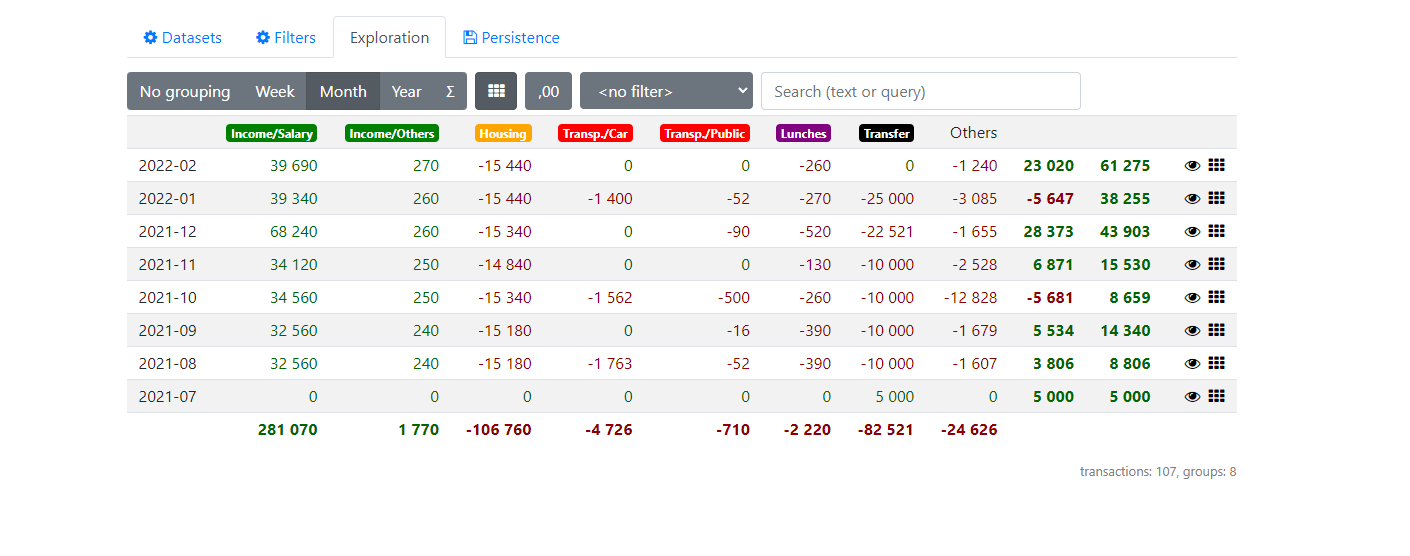Expand the <no filter> dropdown
1410x556 pixels.
click(666, 91)
